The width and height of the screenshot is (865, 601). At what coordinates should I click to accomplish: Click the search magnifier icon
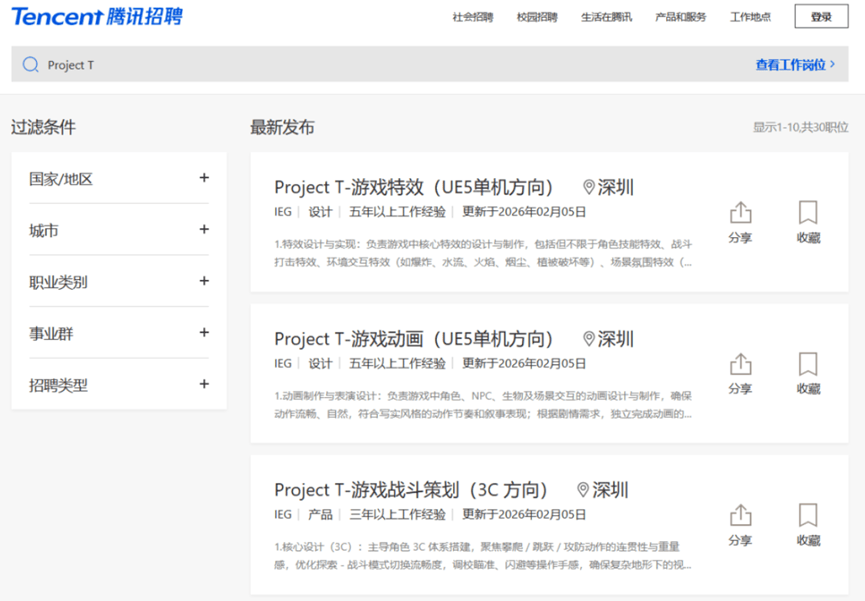click(x=30, y=65)
